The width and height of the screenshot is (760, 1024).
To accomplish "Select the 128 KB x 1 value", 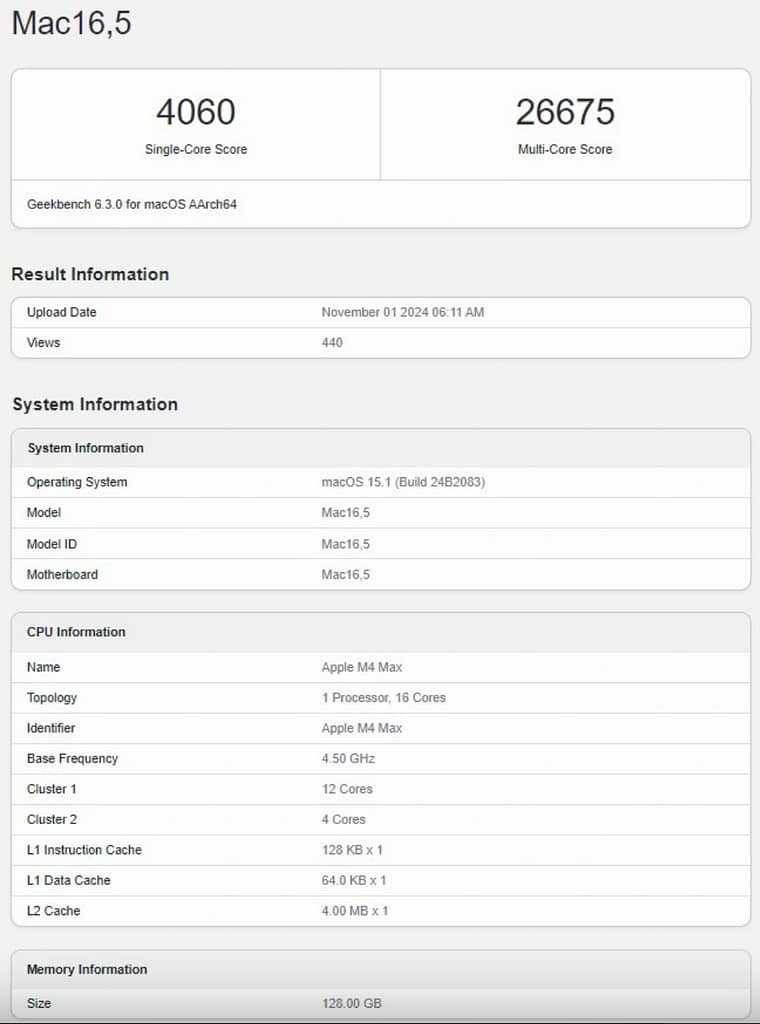I will coord(352,850).
